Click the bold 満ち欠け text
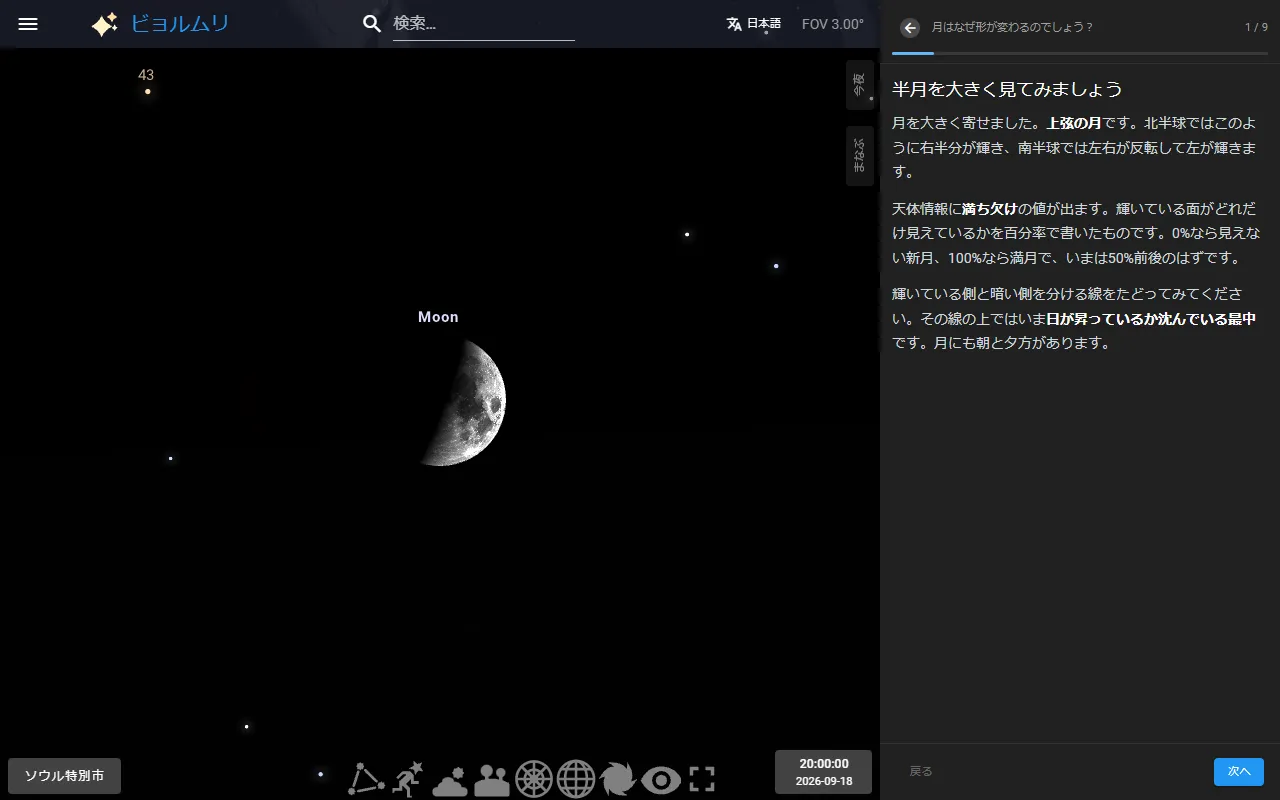The image size is (1280, 800). pos(989,209)
